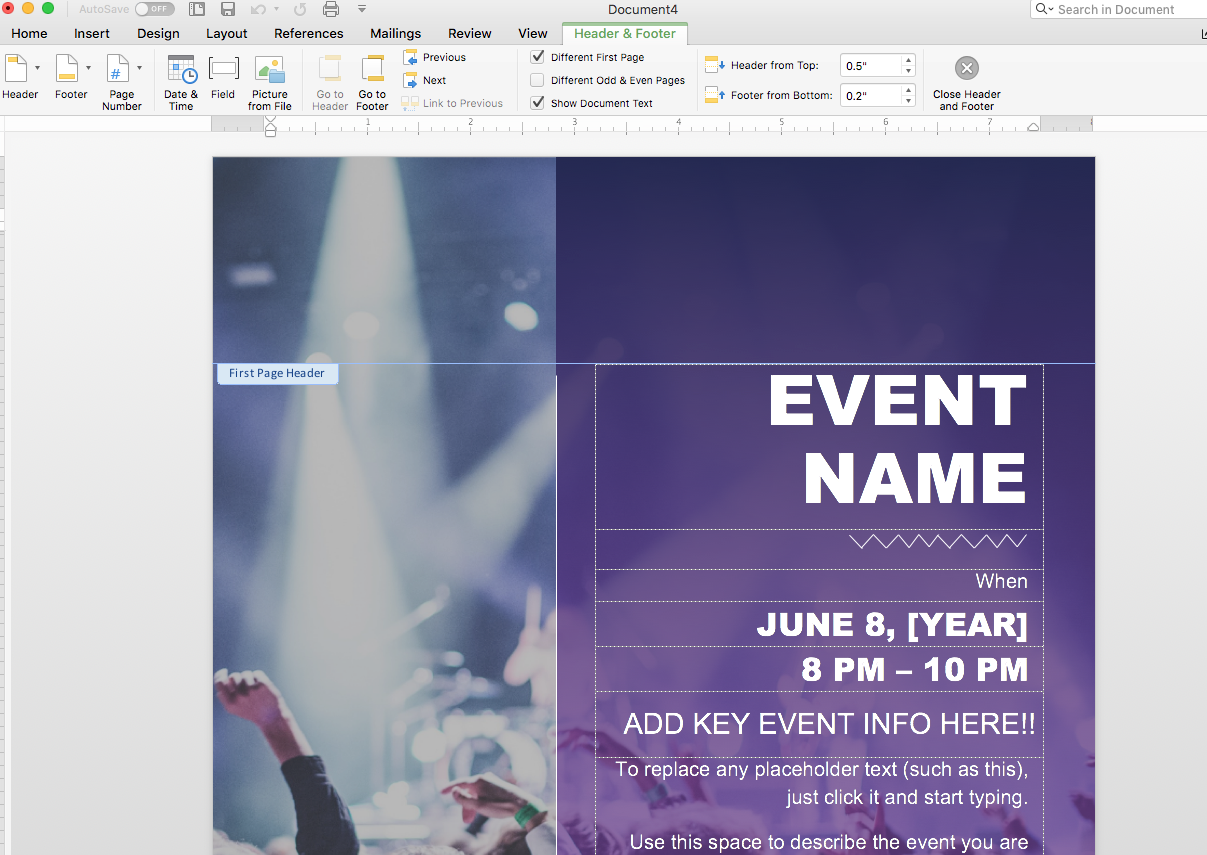1207x855 pixels.
Task: Navigate with the Next header button
Action: 425,80
